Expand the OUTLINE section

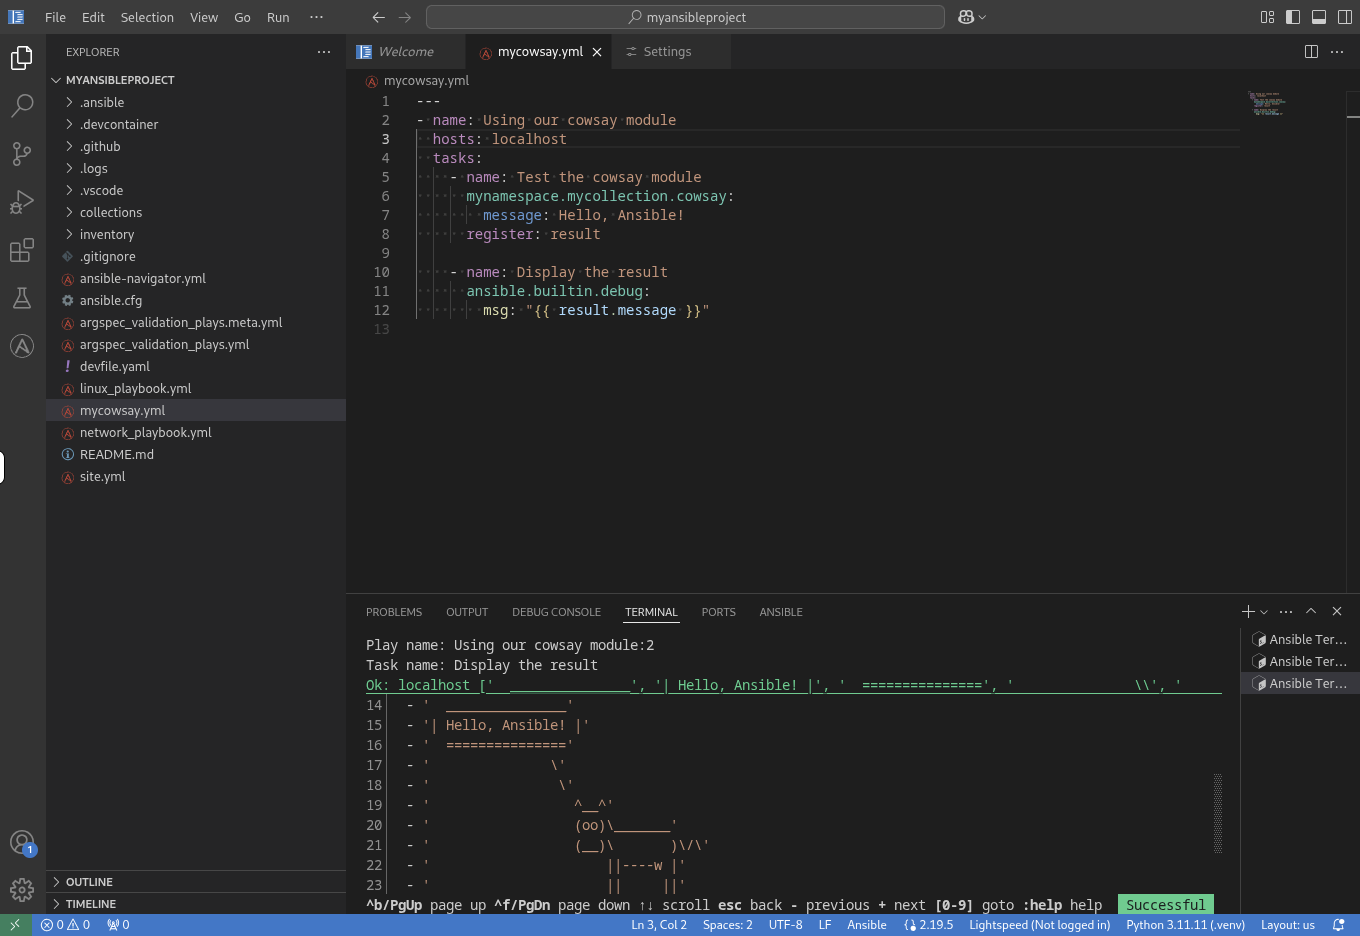(x=196, y=882)
